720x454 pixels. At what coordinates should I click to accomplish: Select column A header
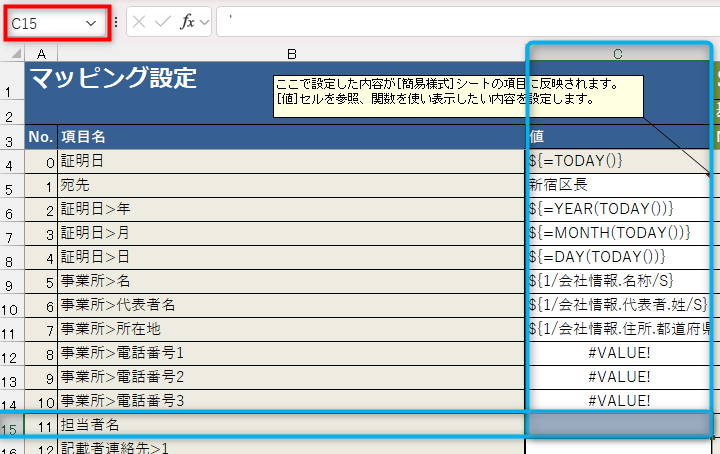pos(41,53)
